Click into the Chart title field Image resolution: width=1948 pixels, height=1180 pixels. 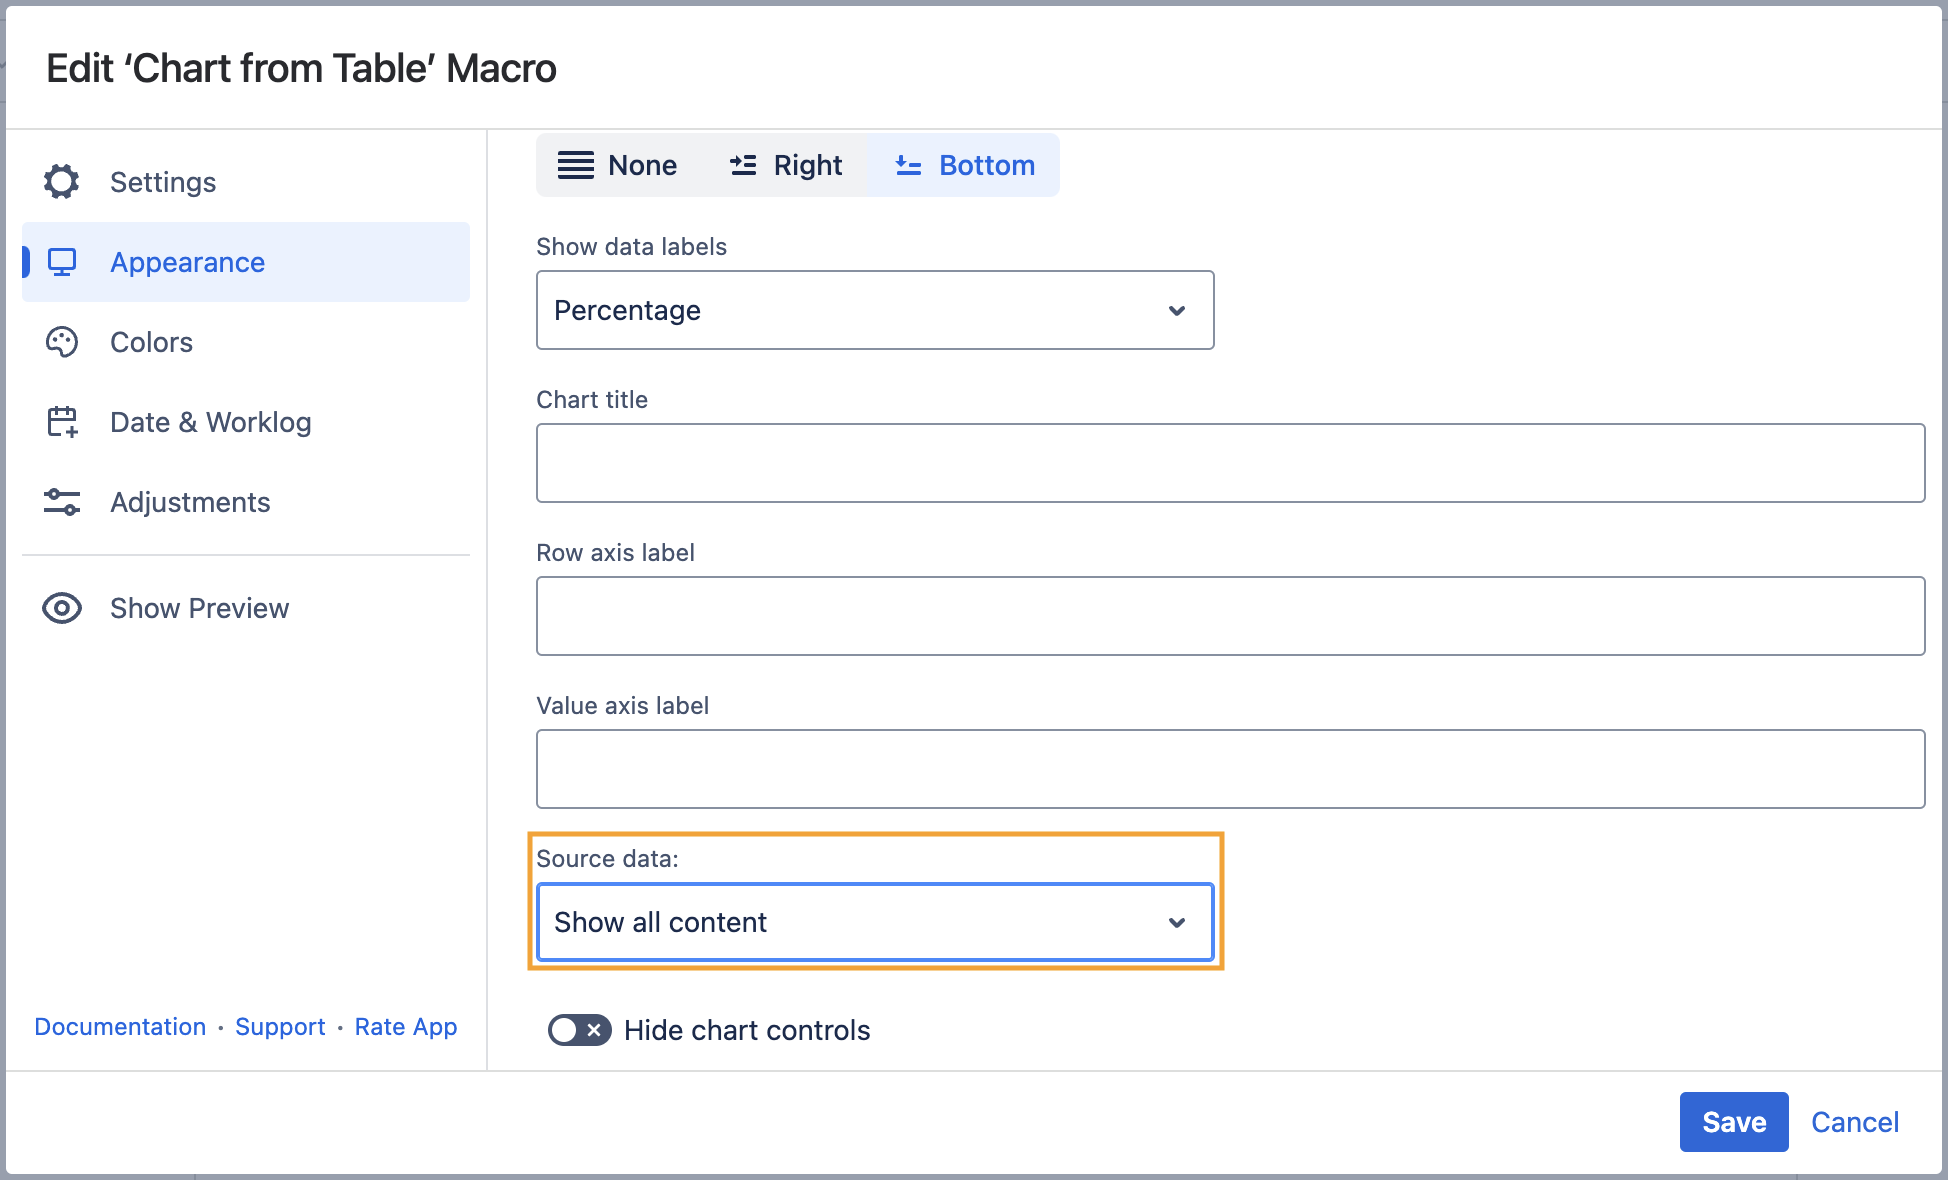tap(1230, 463)
